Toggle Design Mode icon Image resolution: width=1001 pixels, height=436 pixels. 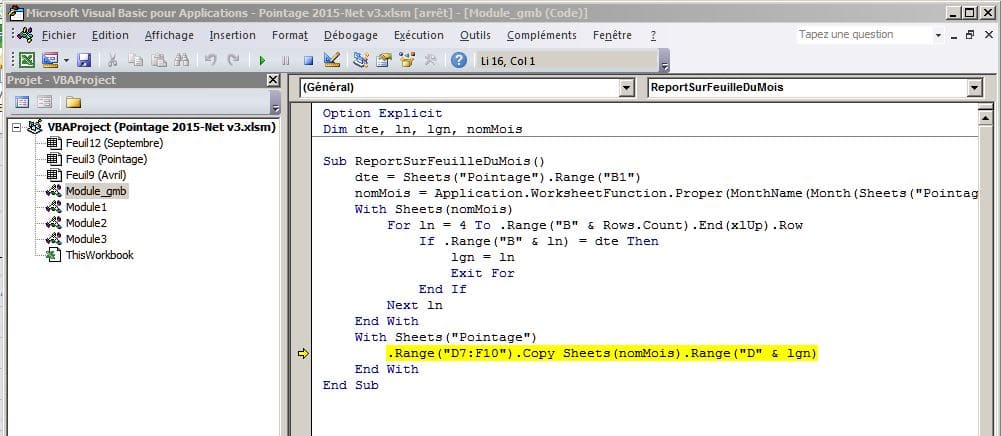pyautogui.click(x=332, y=60)
